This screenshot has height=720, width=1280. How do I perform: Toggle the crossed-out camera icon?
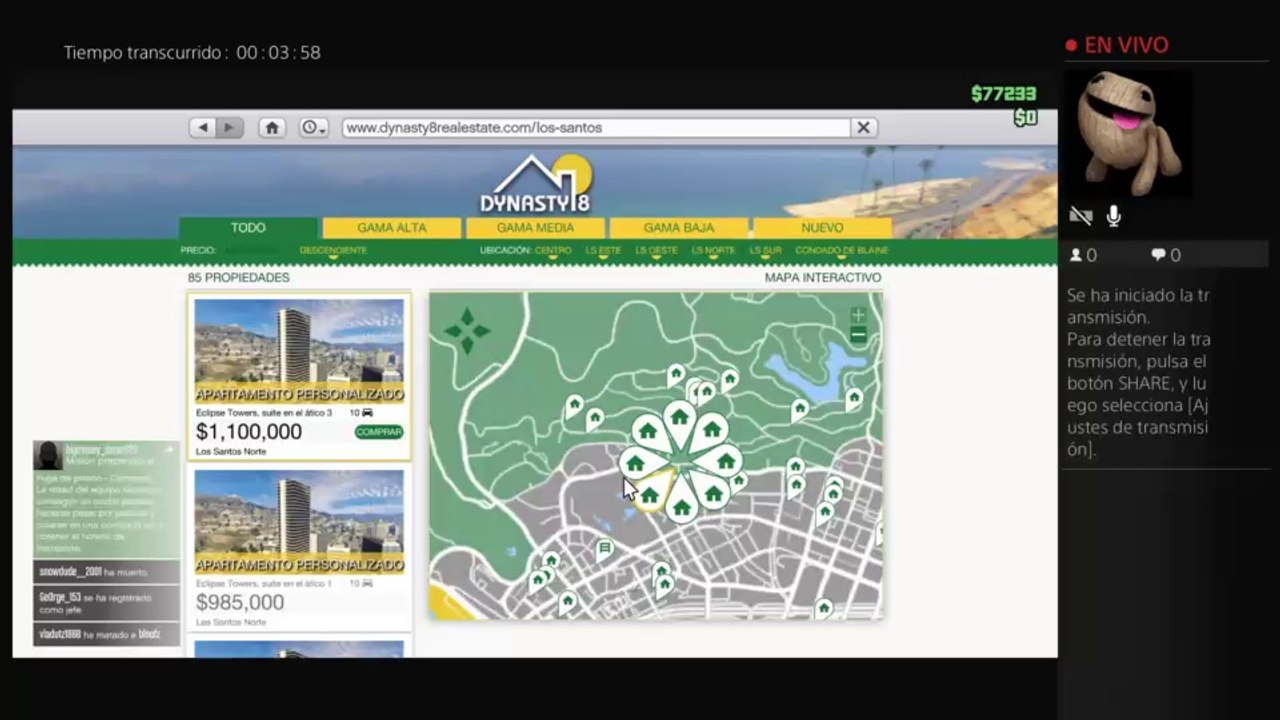click(x=1080, y=216)
